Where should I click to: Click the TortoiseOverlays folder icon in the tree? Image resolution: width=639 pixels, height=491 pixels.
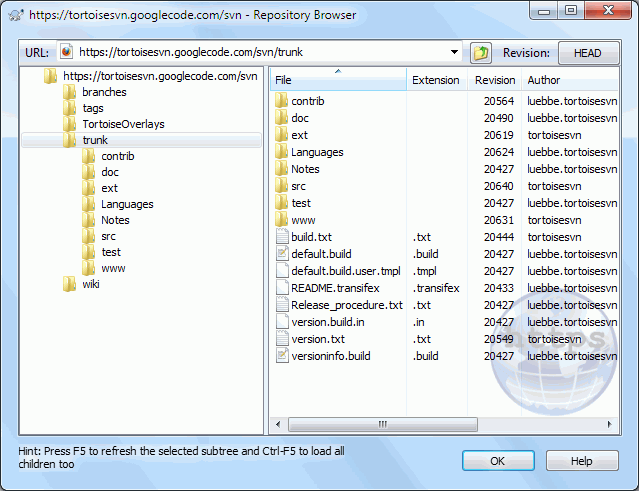70,124
